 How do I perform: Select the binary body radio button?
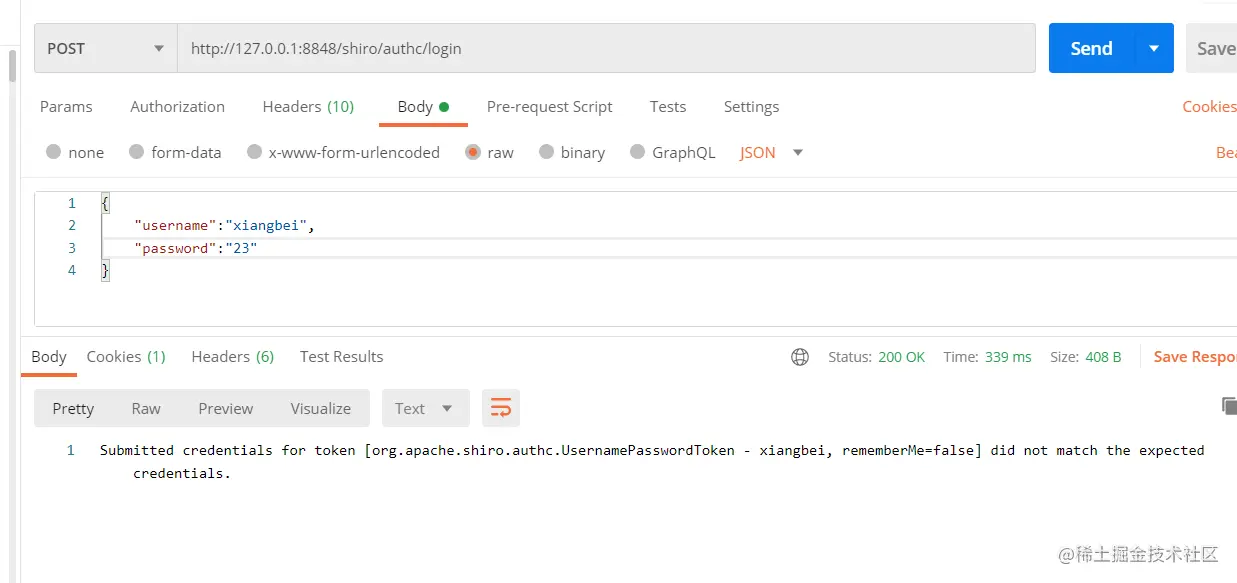(546, 152)
